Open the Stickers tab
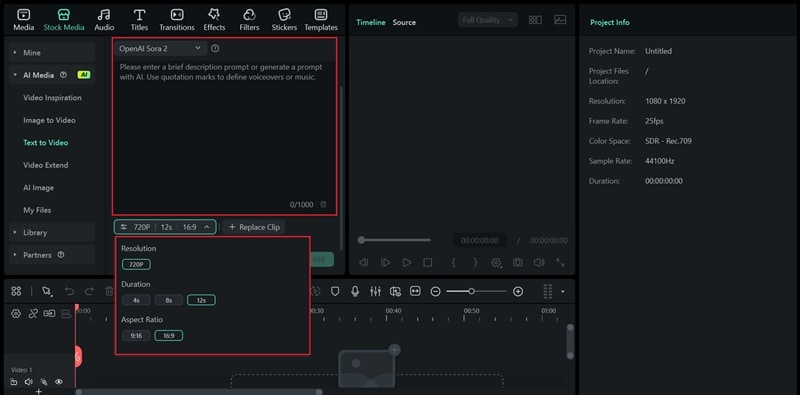This screenshot has height=395, width=800. [x=284, y=20]
